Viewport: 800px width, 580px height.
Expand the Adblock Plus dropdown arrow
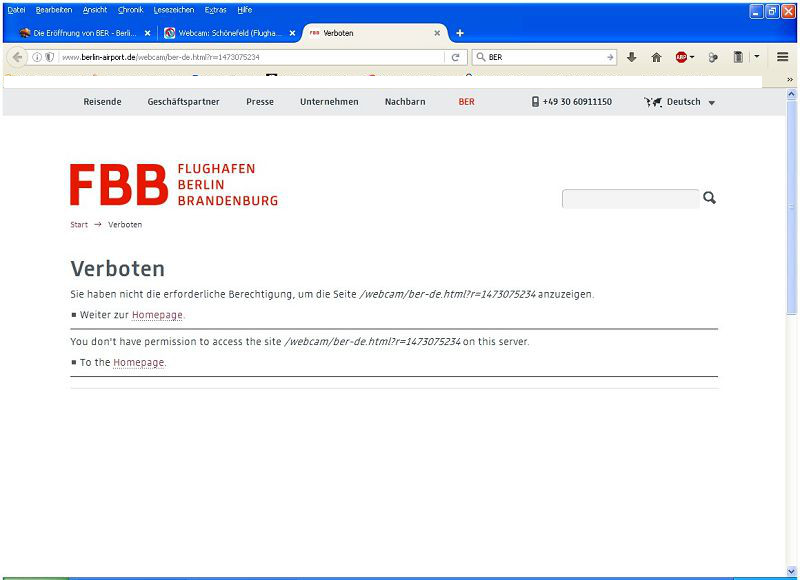pyautogui.click(x=692, y=57)
